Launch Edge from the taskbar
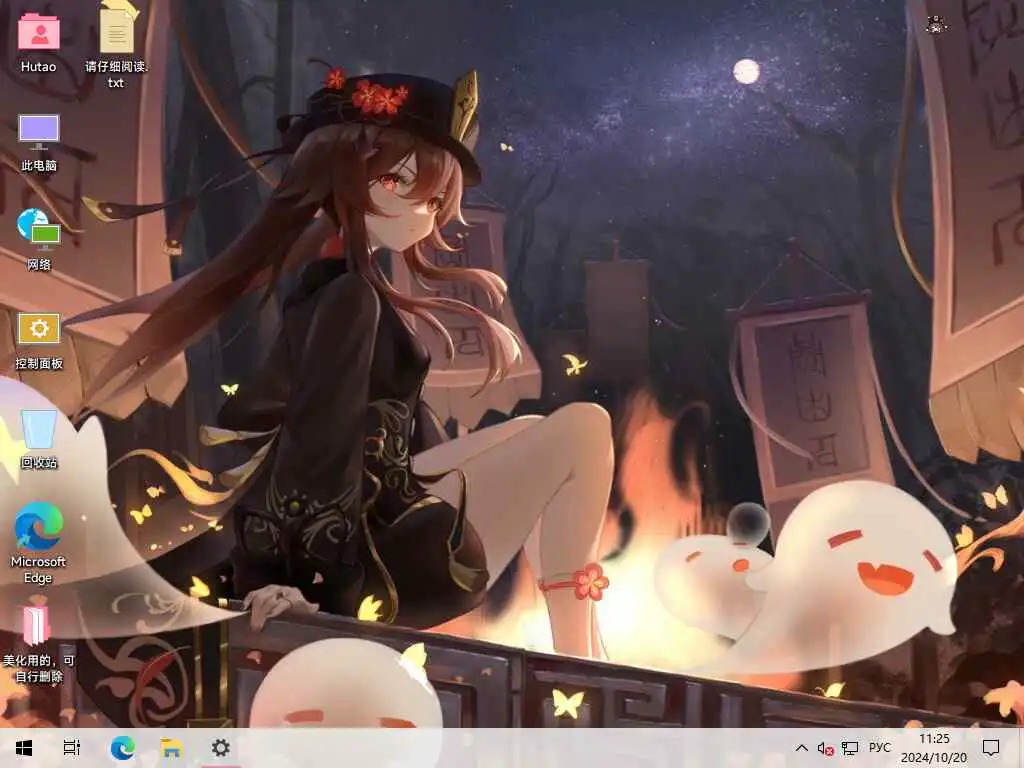 [122, 748]
